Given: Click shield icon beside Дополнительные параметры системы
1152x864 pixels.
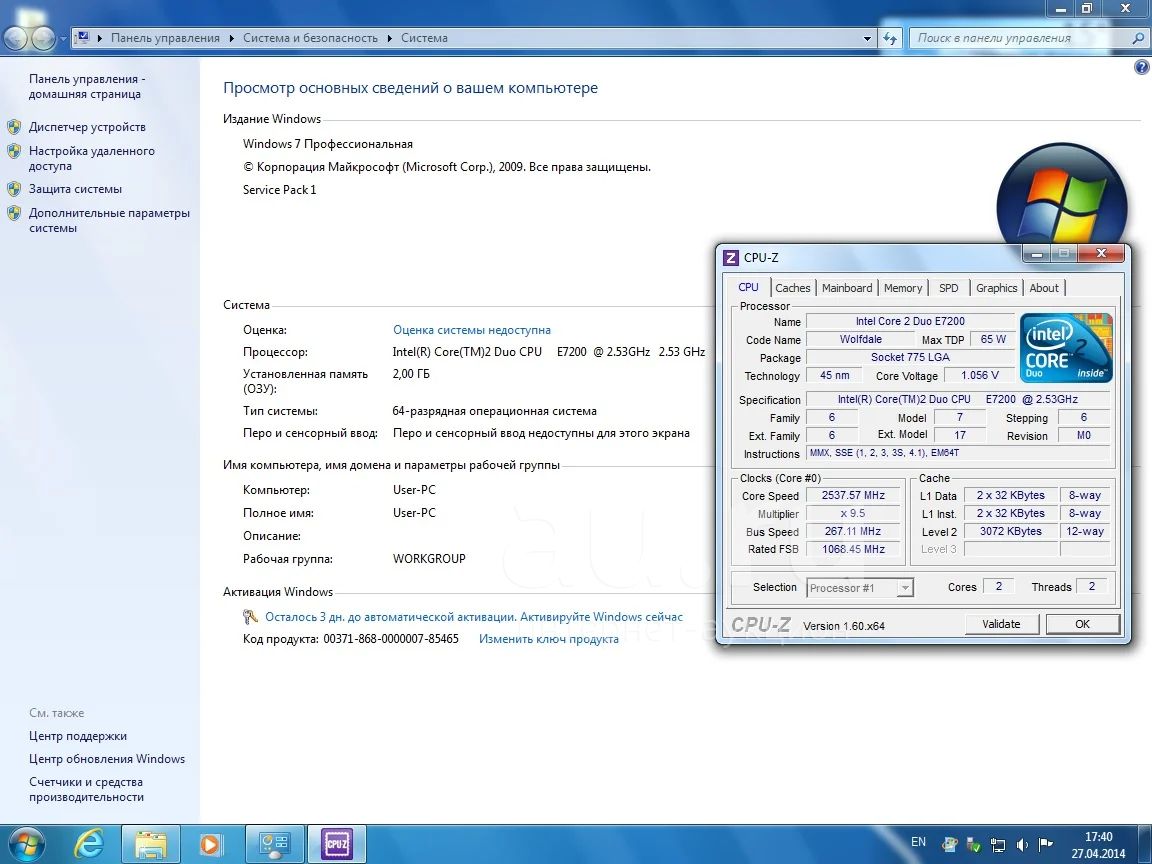Looking at the screenshot, I should (x=14, y=214).
